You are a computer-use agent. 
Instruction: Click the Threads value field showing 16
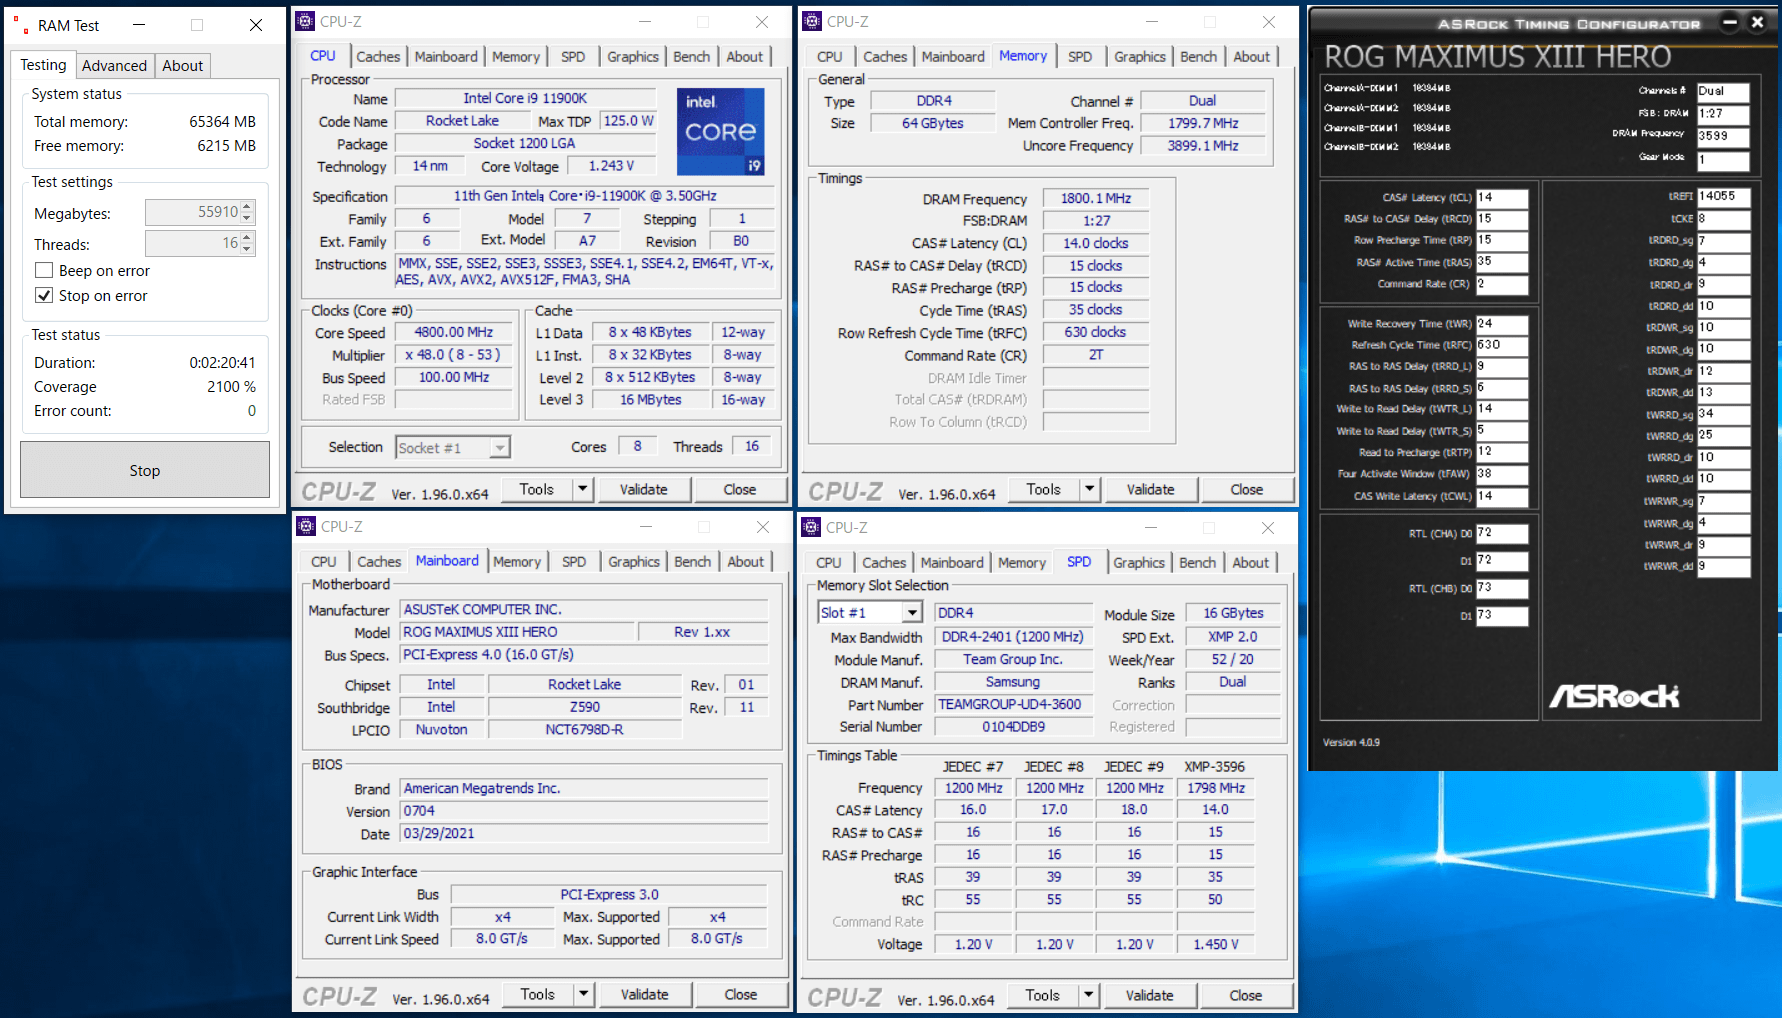193,243
